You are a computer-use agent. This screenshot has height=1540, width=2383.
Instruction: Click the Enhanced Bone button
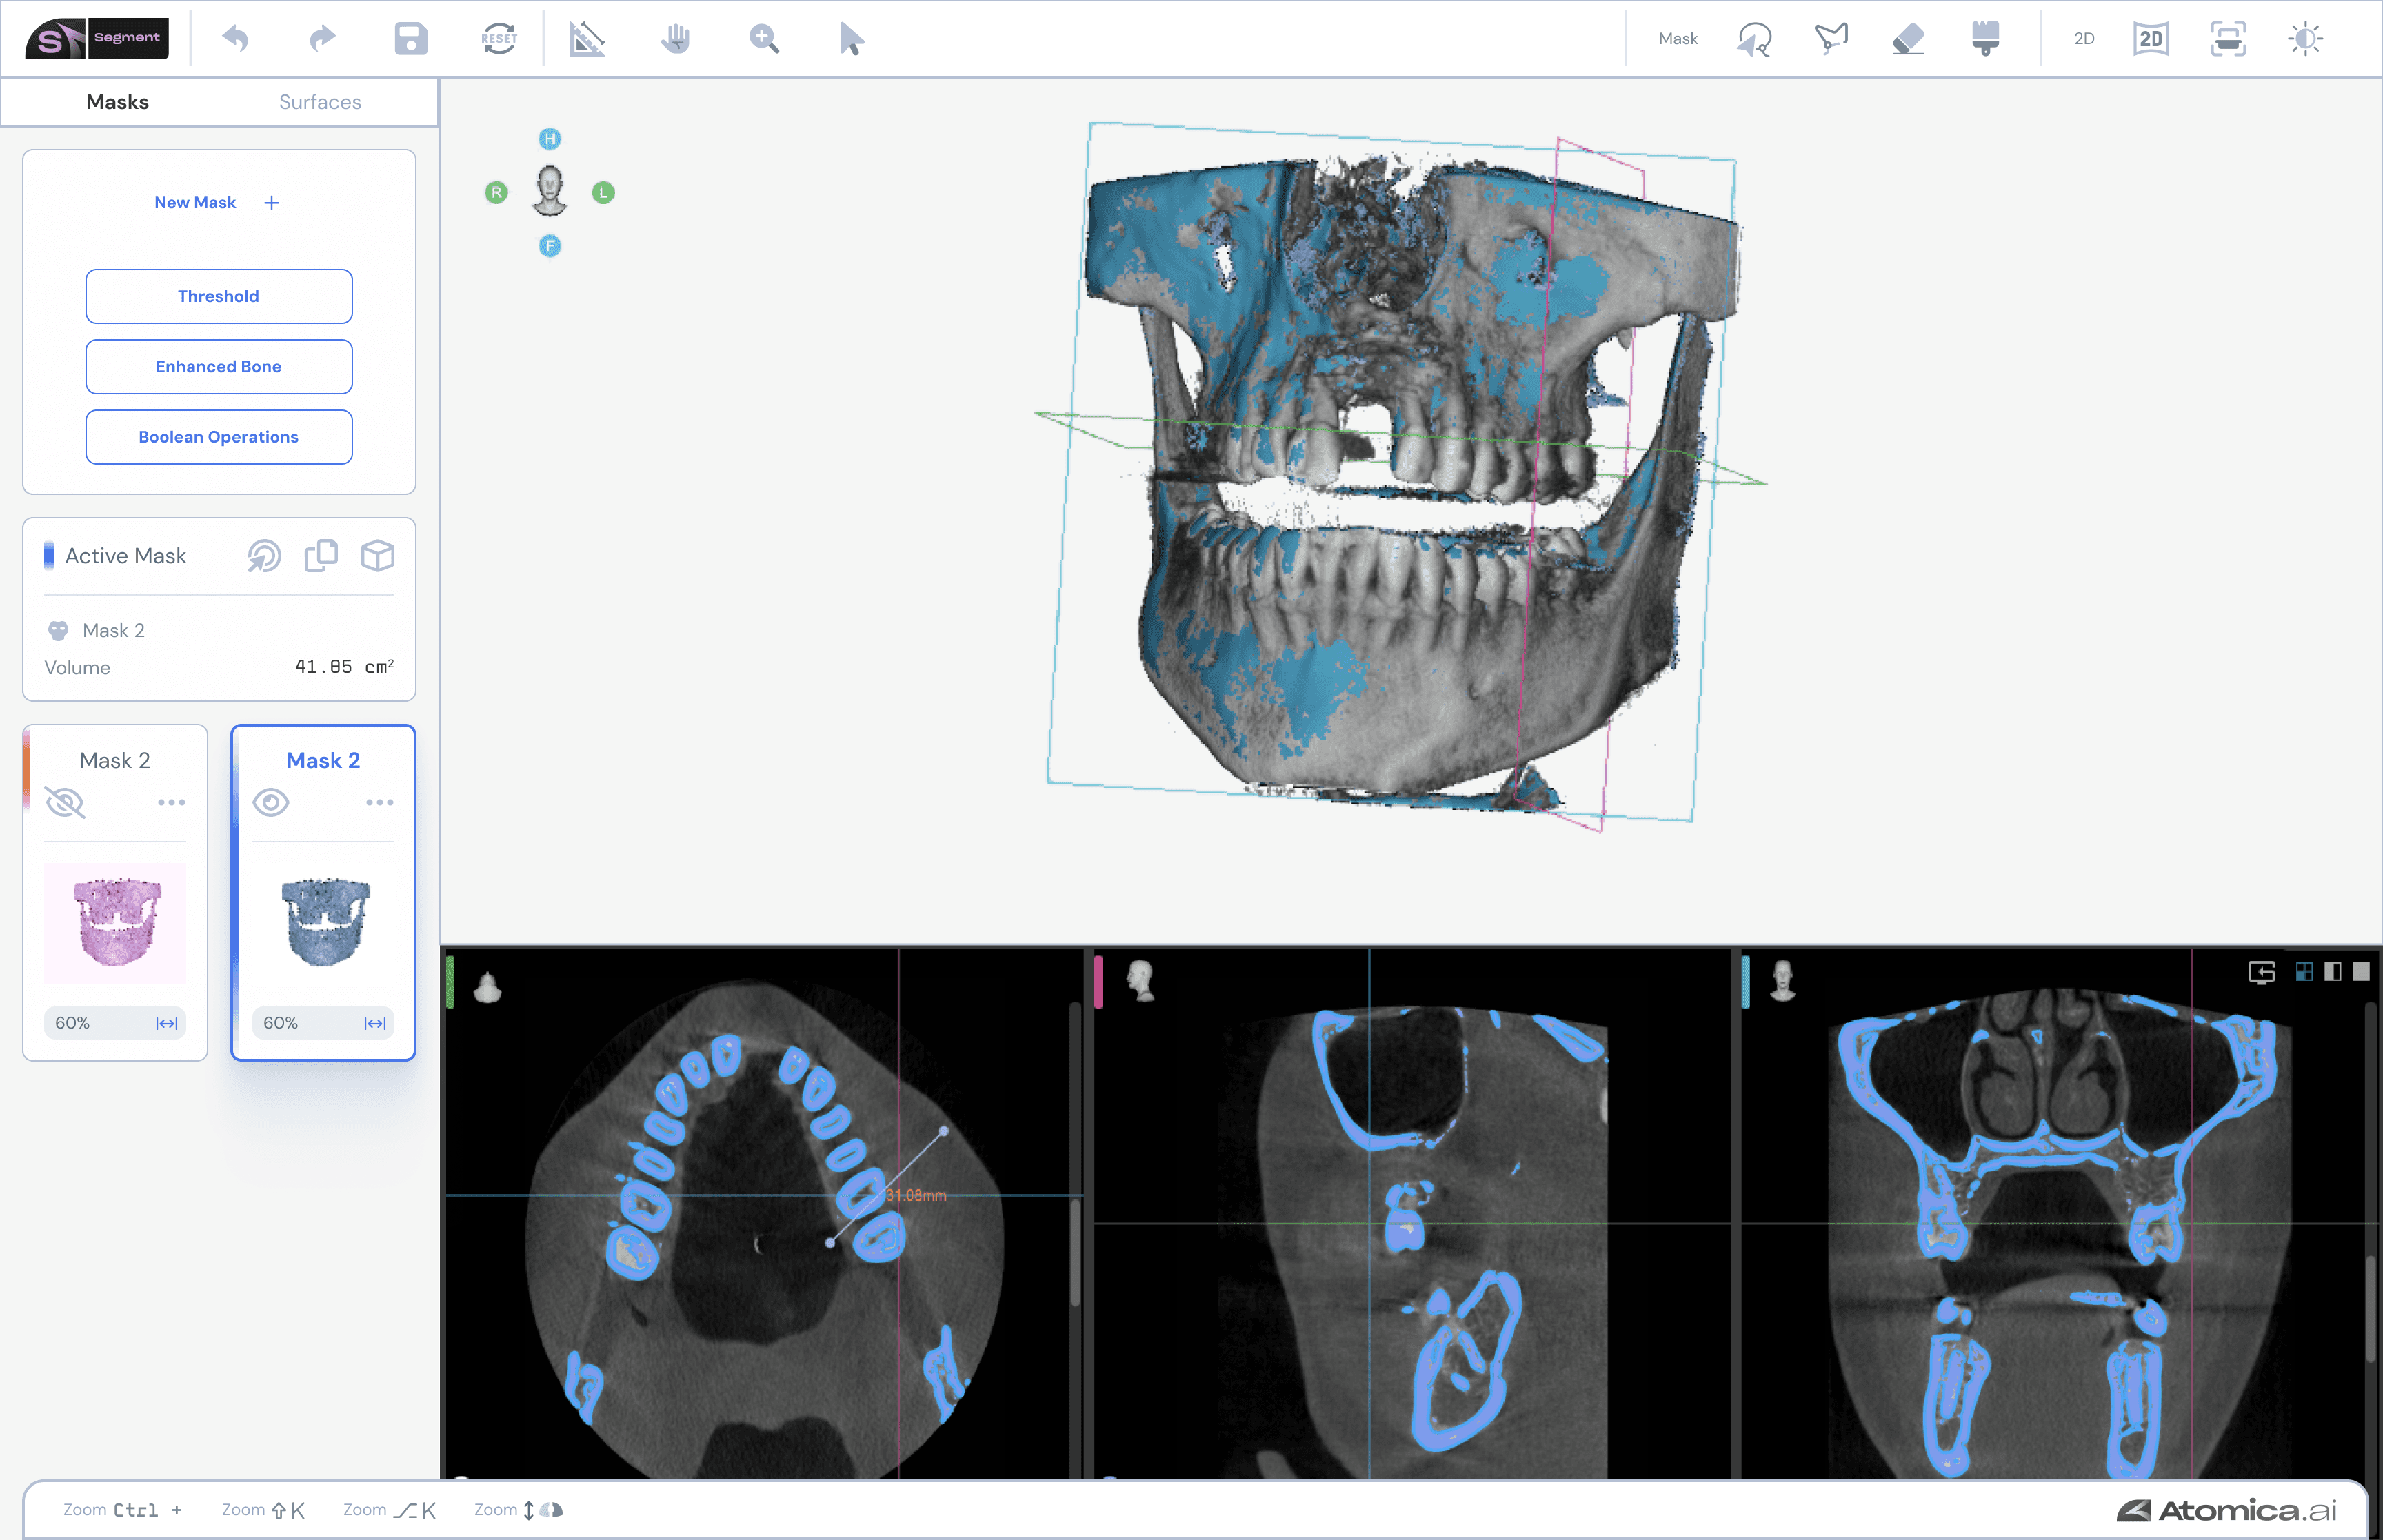coord(219,366)
